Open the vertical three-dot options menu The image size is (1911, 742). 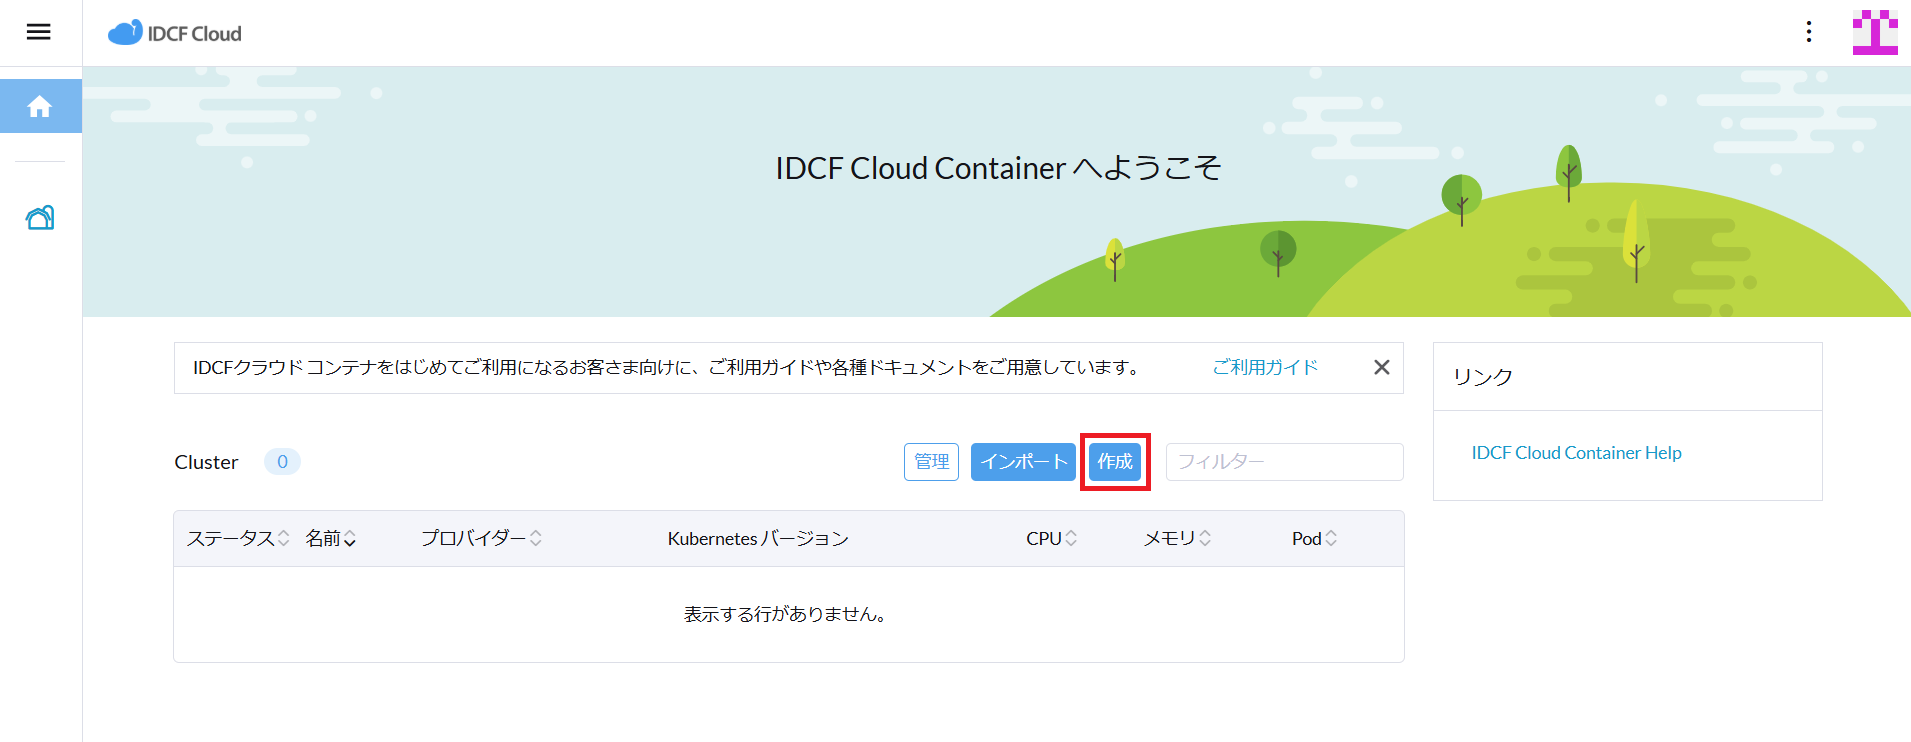(1808, 32)
